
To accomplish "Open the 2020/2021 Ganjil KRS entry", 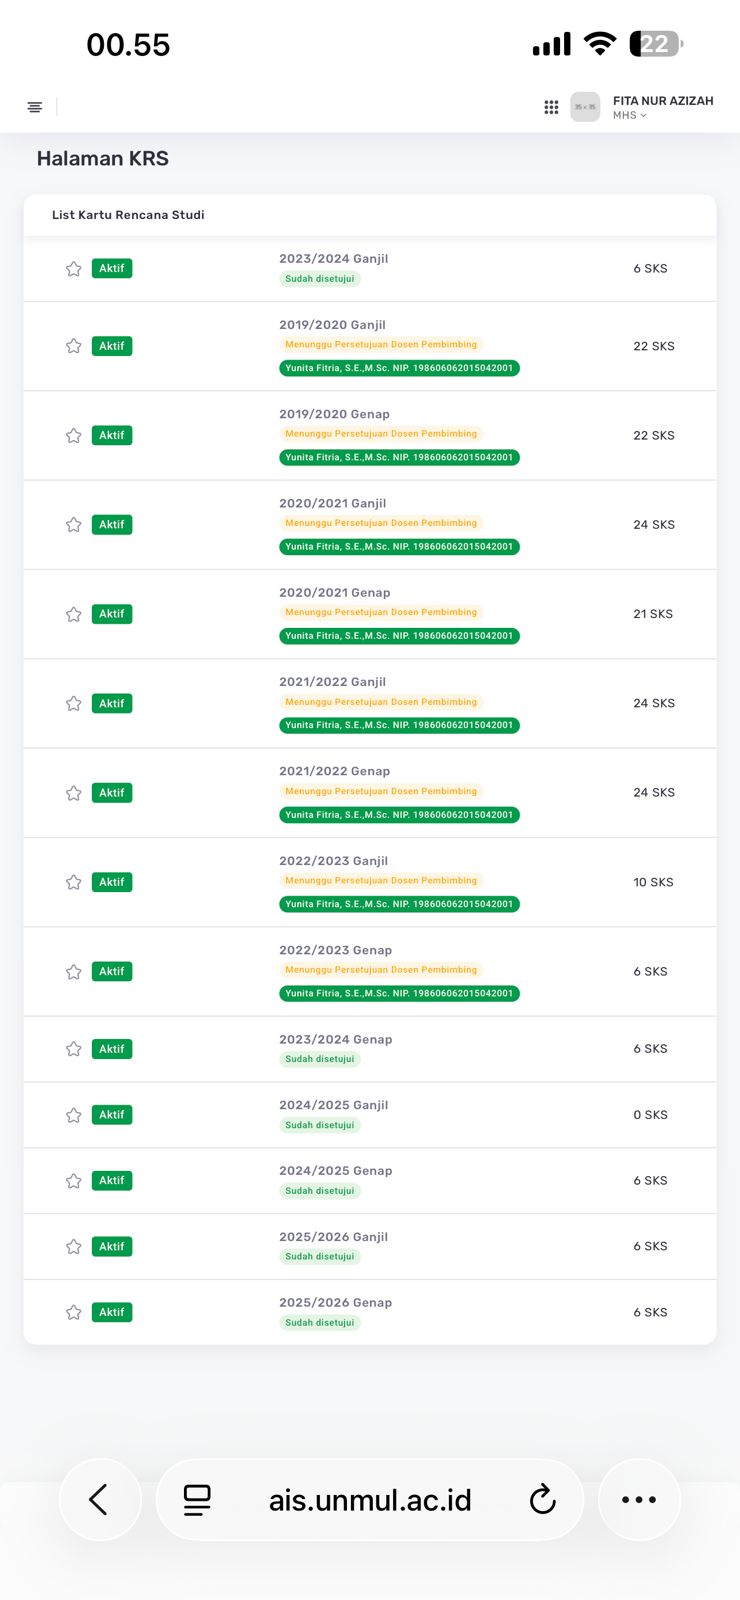I will (332, 503).
